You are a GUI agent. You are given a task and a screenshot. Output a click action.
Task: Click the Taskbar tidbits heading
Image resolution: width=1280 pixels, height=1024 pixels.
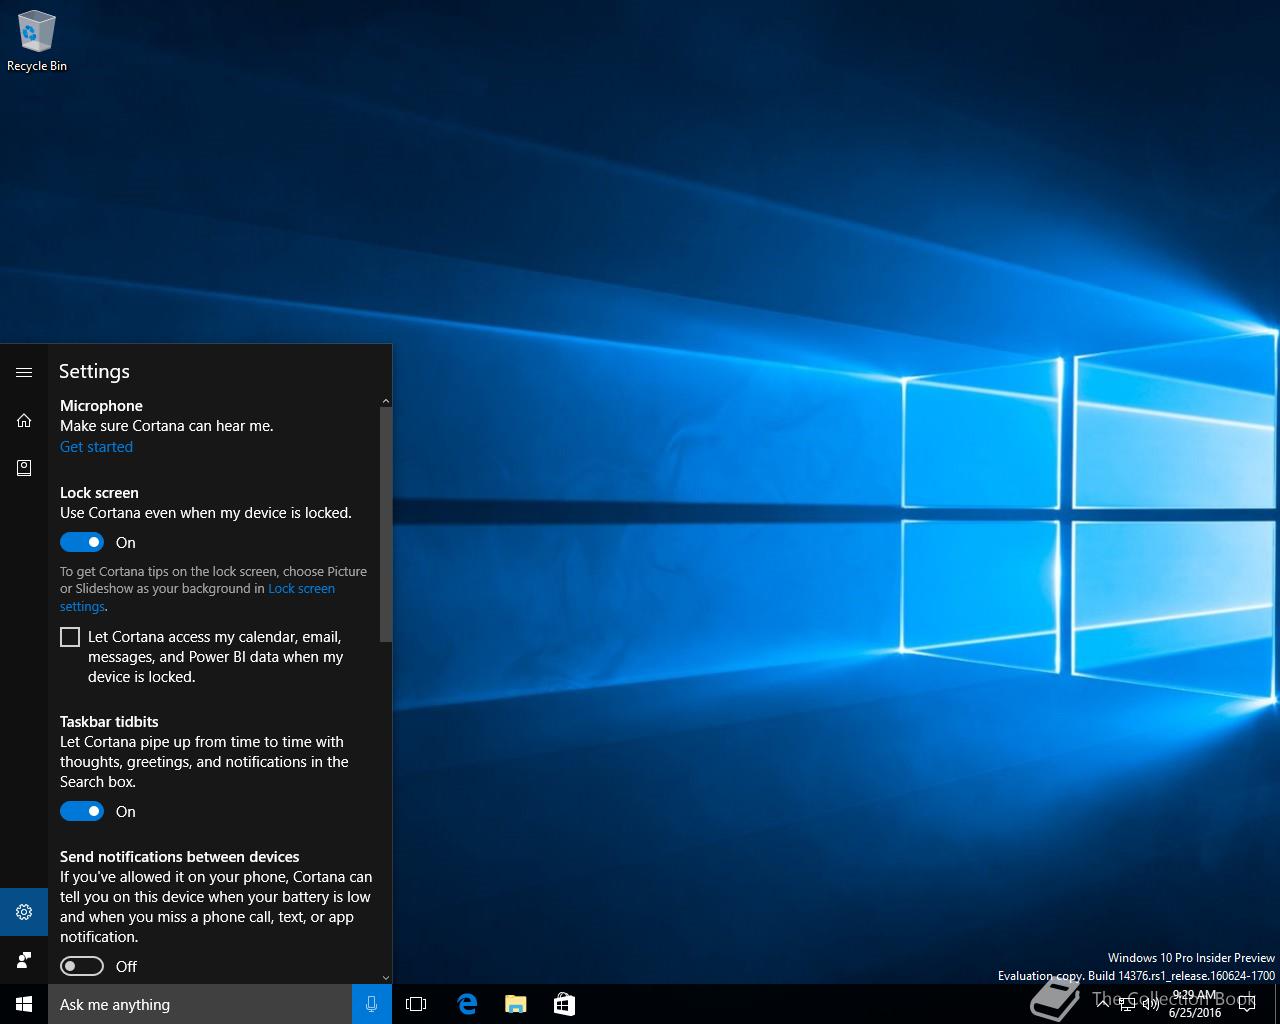[109, 722]
